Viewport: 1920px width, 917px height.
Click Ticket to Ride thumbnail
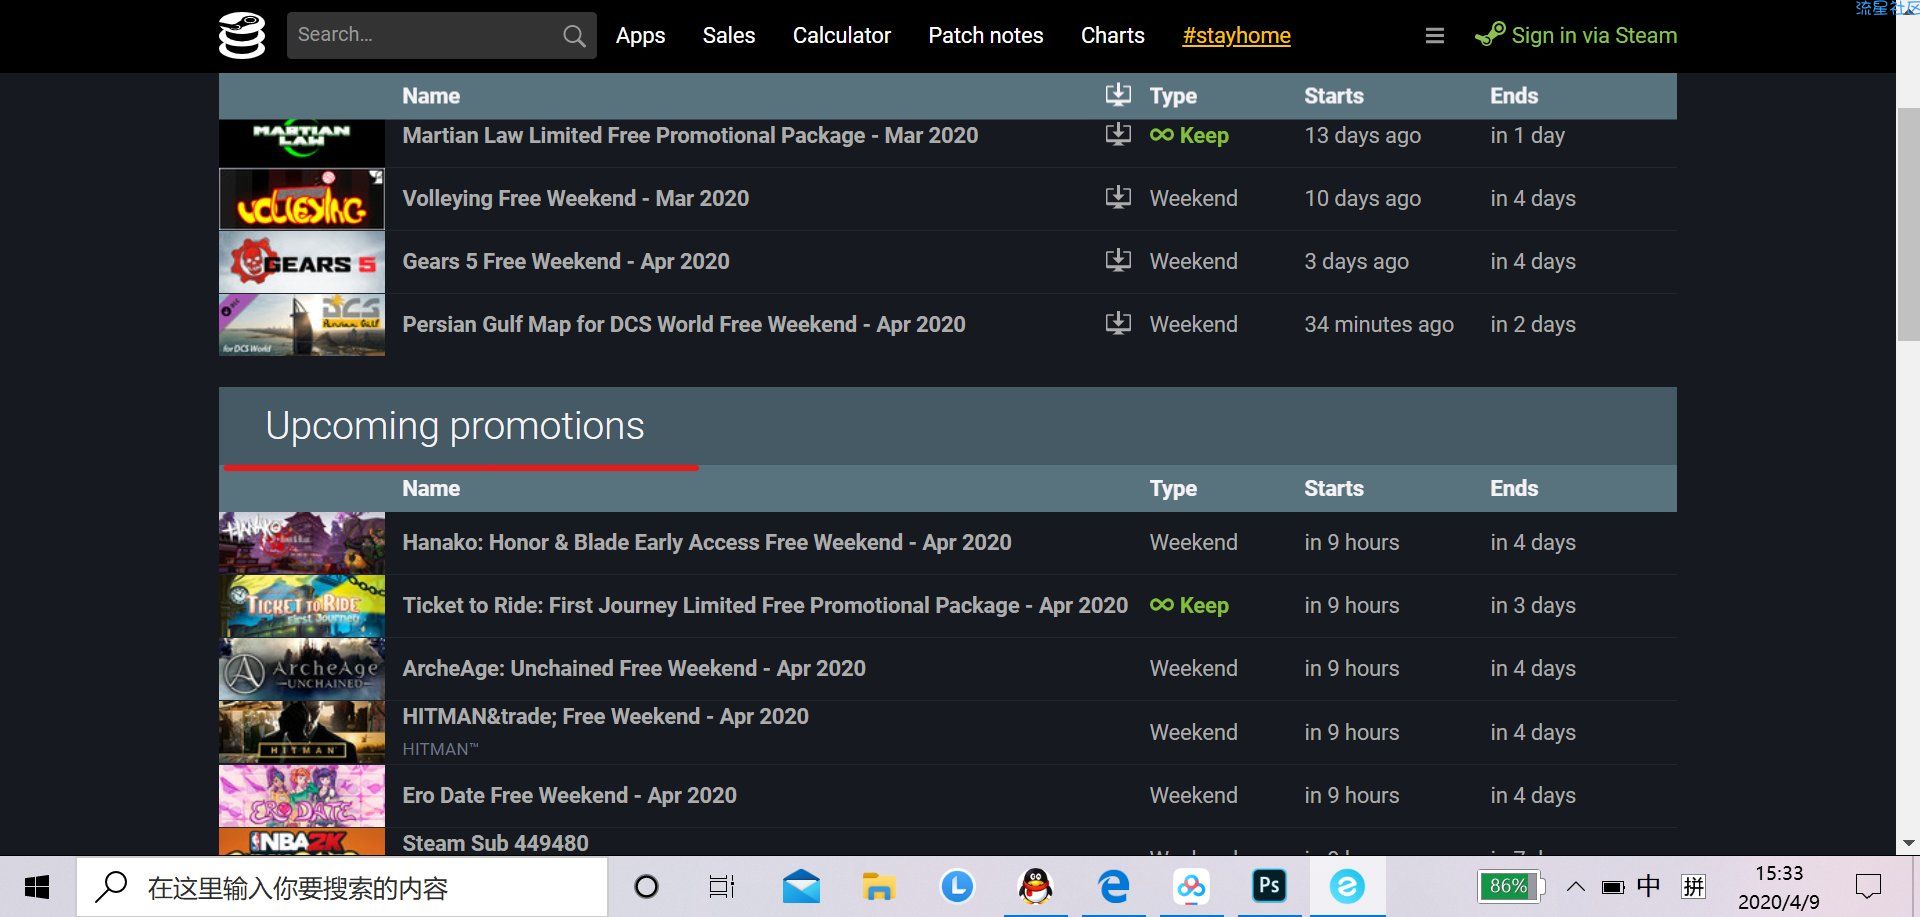(301, 605)
